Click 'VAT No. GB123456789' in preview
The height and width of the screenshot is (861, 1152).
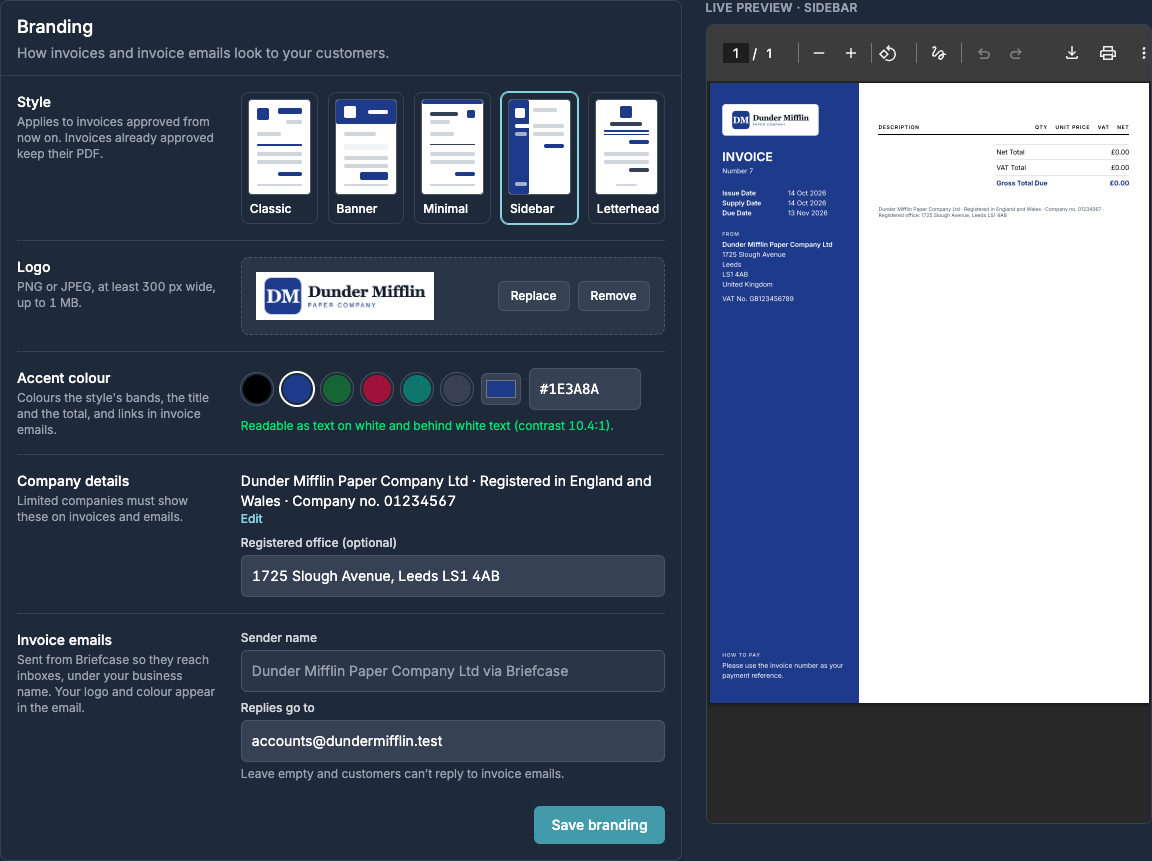pos(757,299)
